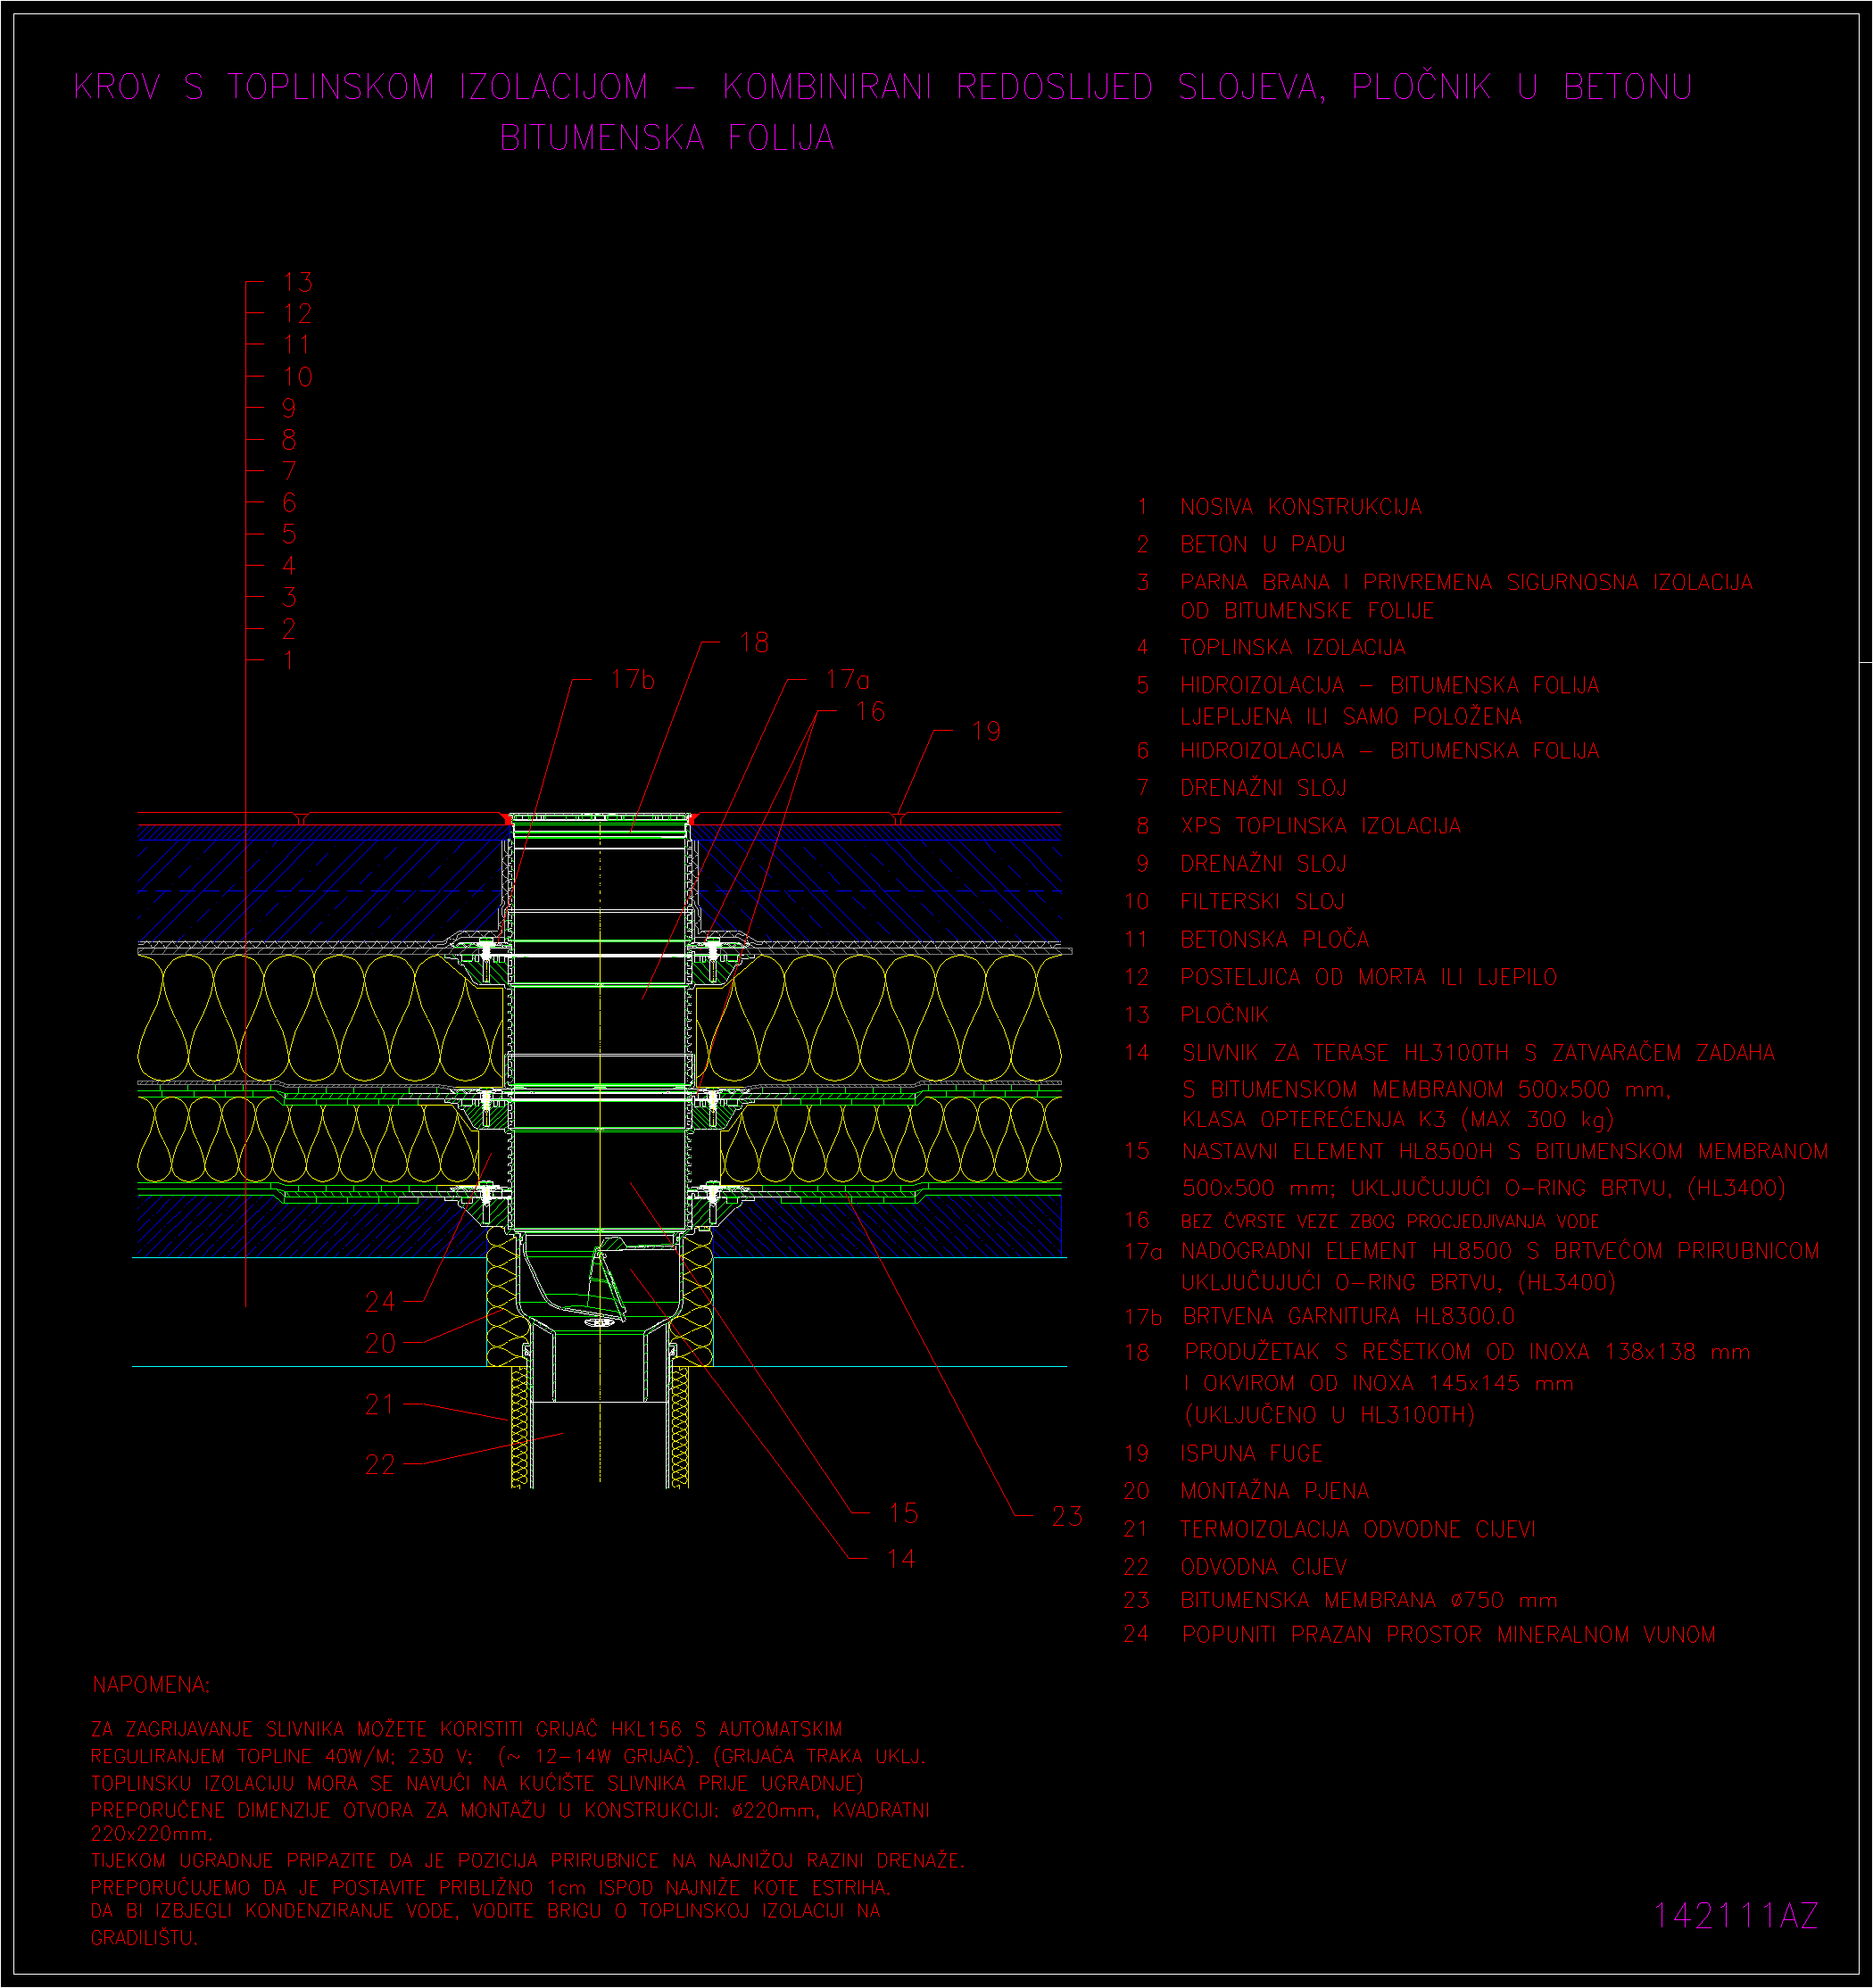
Task: Select note line 'TIJEKOM UGRADNJE PRIPAZITE'
Action: pyautogui.click(x=527, y=1861)
